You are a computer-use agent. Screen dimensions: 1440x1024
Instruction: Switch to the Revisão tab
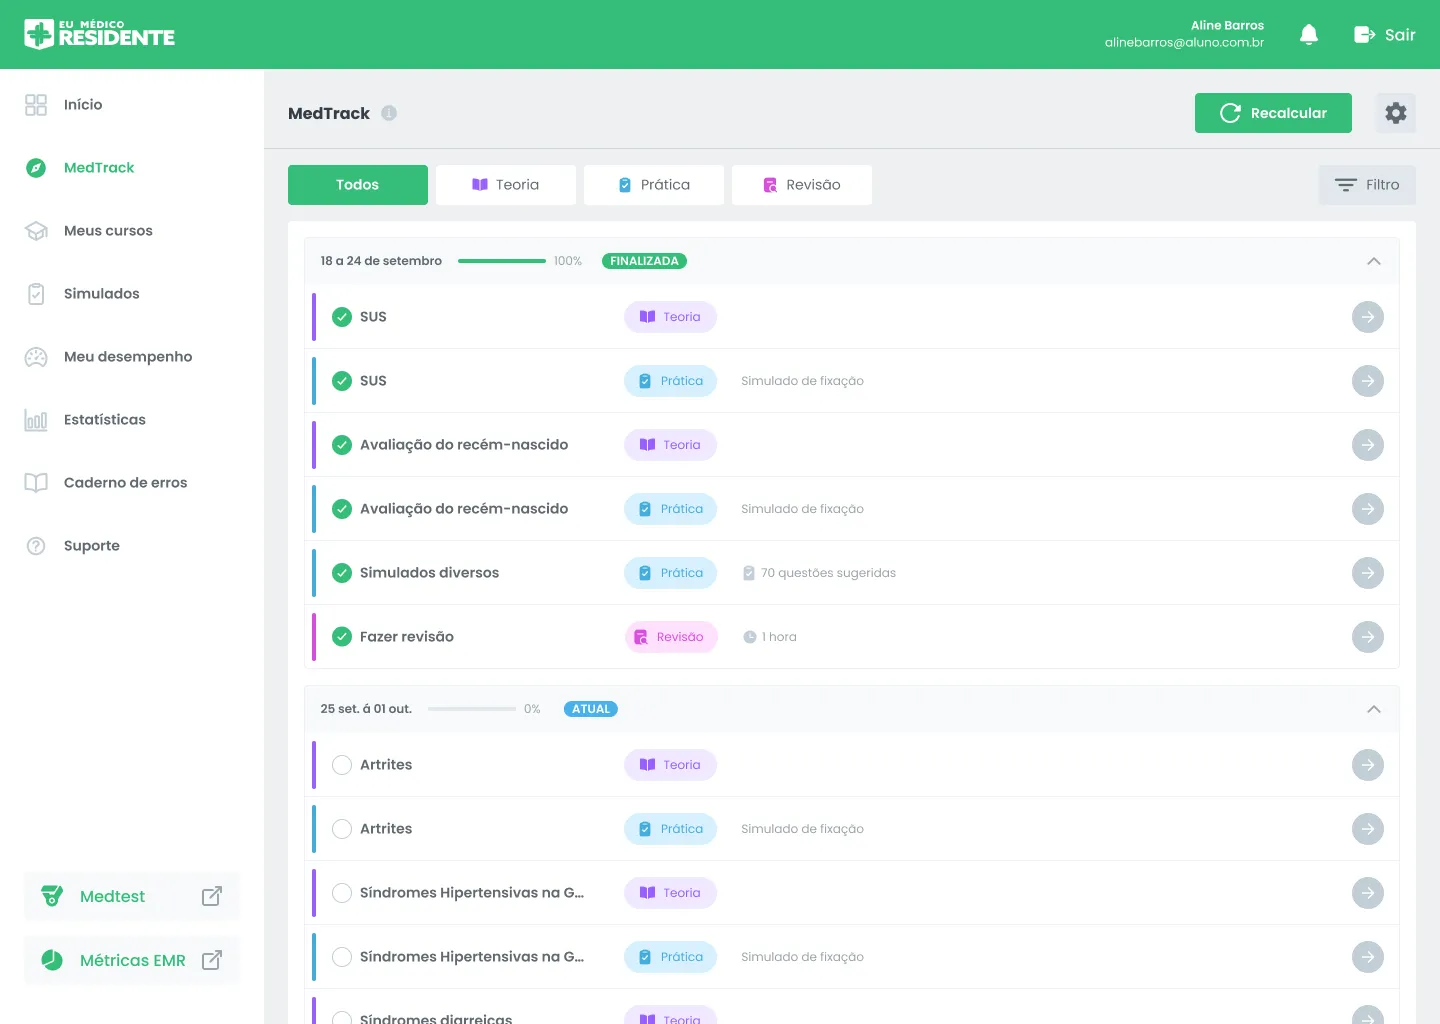pyautogui.click(x=802, y=185)
